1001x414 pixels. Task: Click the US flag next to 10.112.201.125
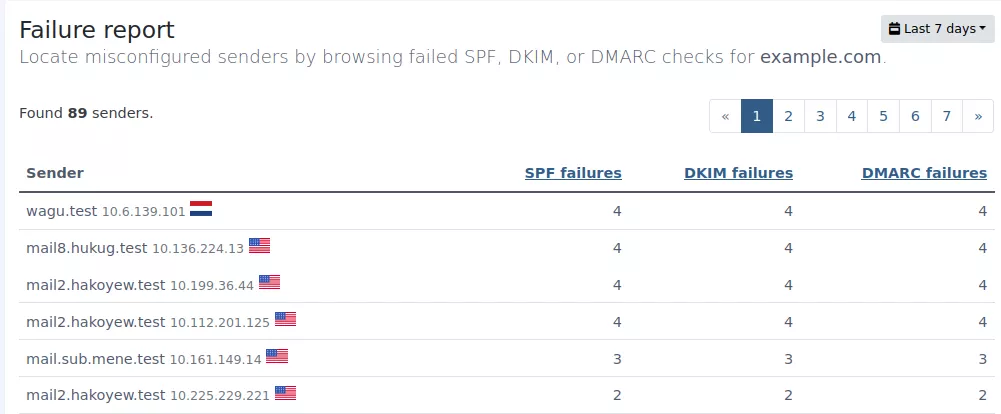[285, 320]
